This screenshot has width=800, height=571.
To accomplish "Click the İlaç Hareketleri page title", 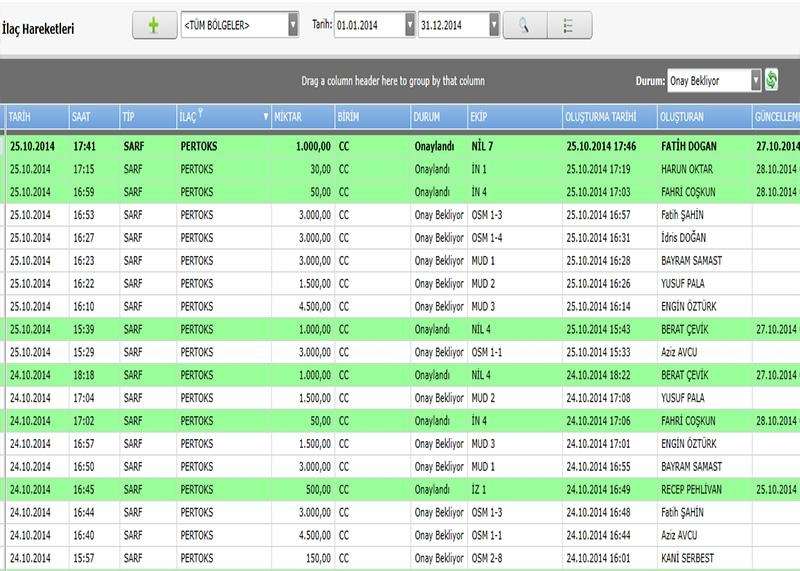I will 38,28.
